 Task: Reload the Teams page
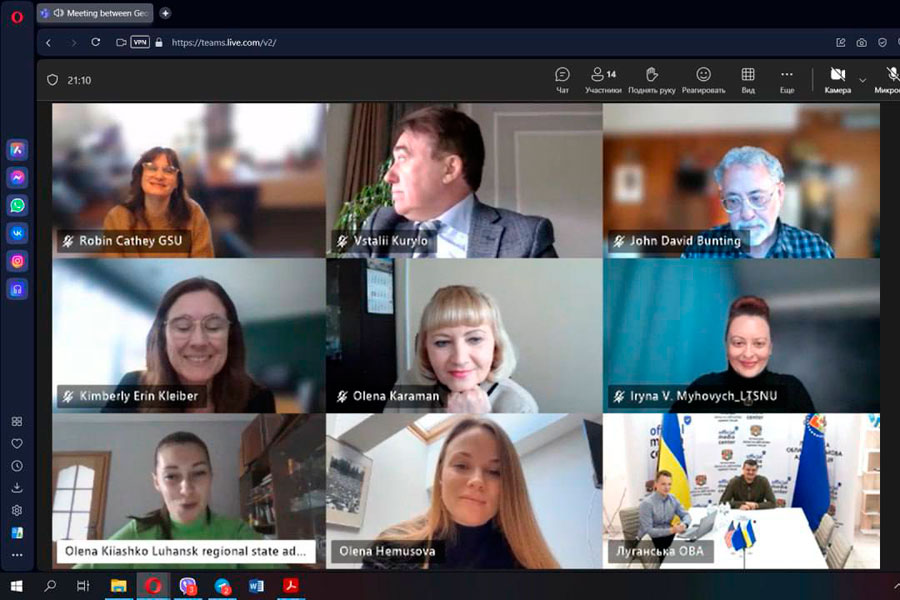click(96, 42)
